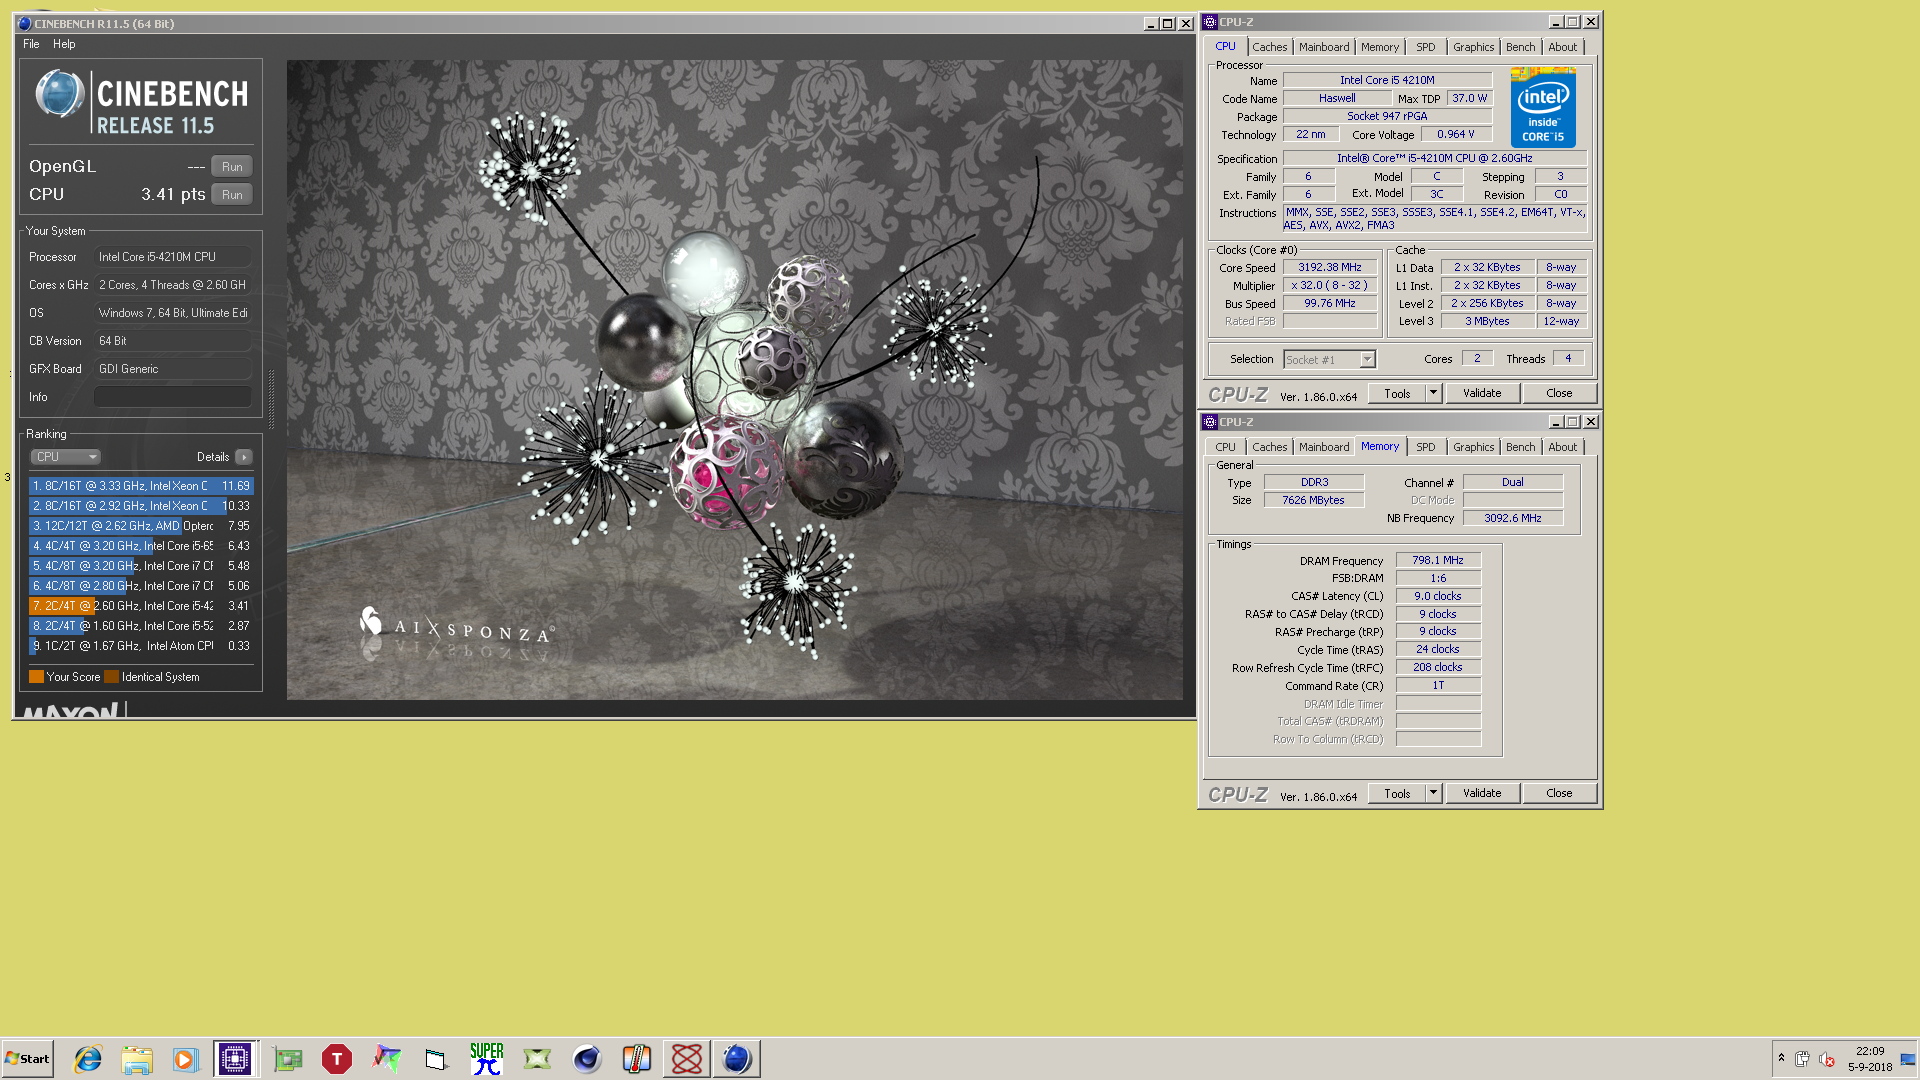Click the NB Frequency value 3092.6 MHz
Screen dimensions: 1920x1080
[x=1513, y=518]
